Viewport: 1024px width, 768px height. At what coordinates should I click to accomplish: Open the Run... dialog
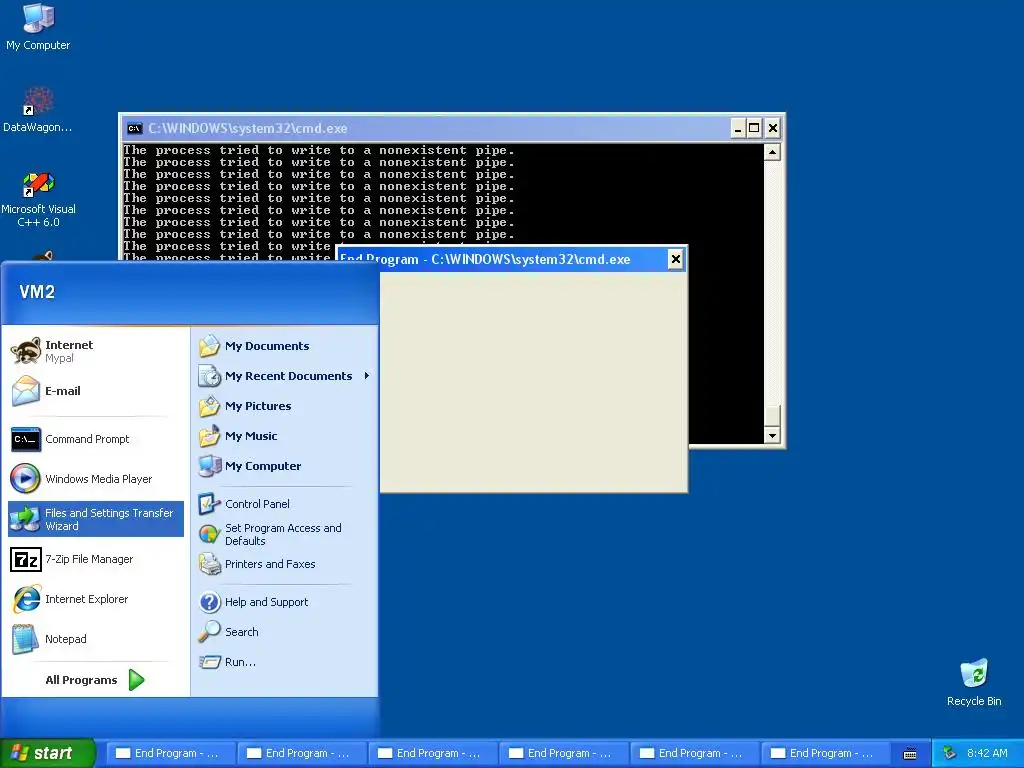click(284, 662)
